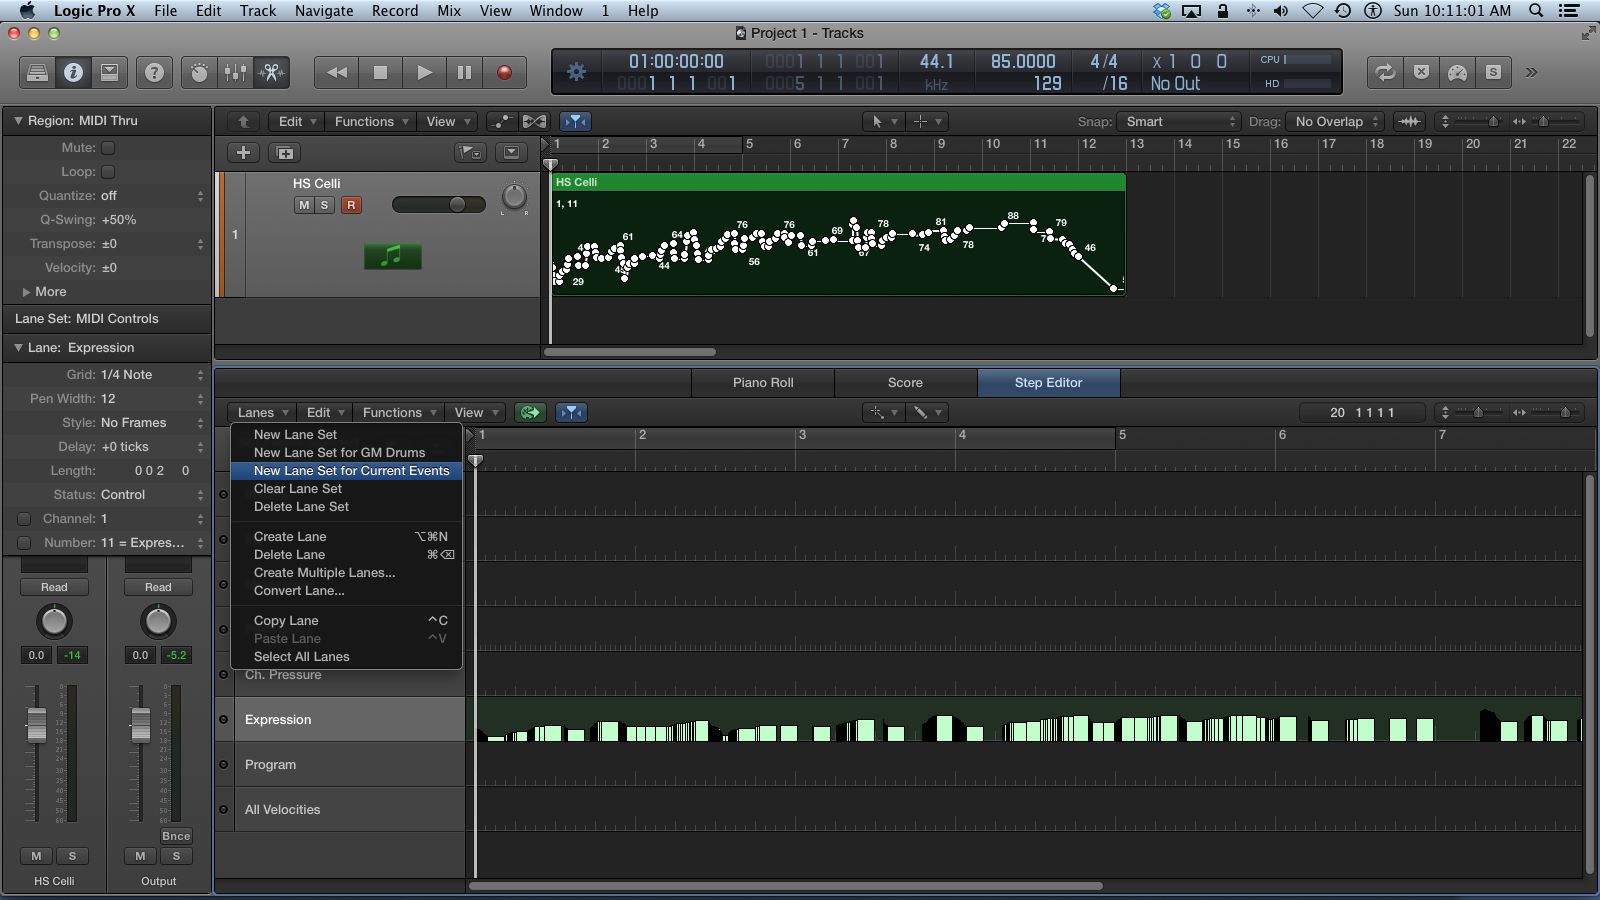This screenshot has height=900, width=1600.
Task: Toggle the Editors scissors icon
Action: 271,72
